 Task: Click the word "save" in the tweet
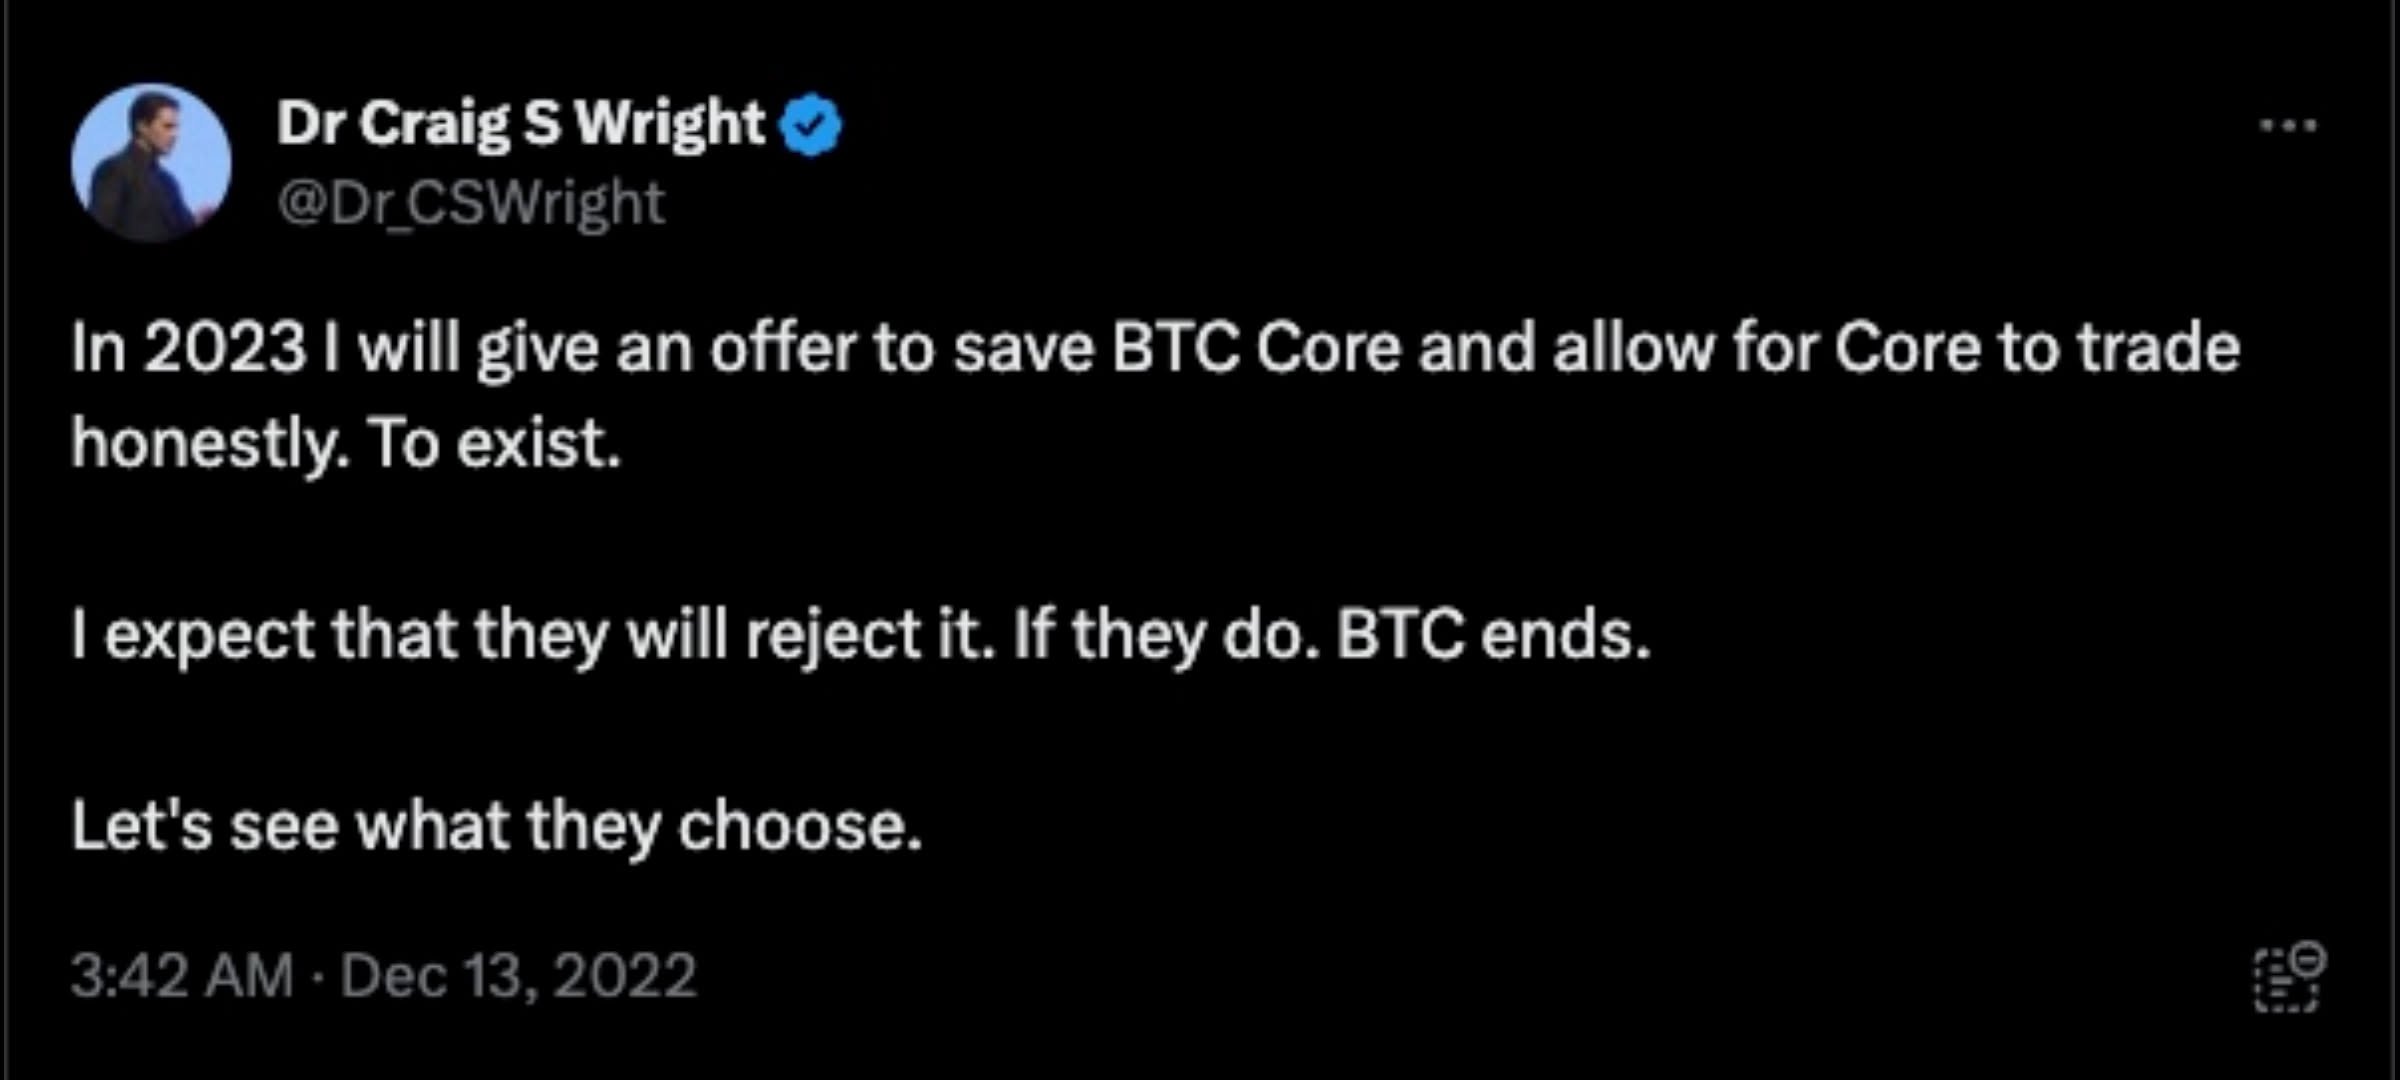pyautogui.click(x=1023, y=349)
